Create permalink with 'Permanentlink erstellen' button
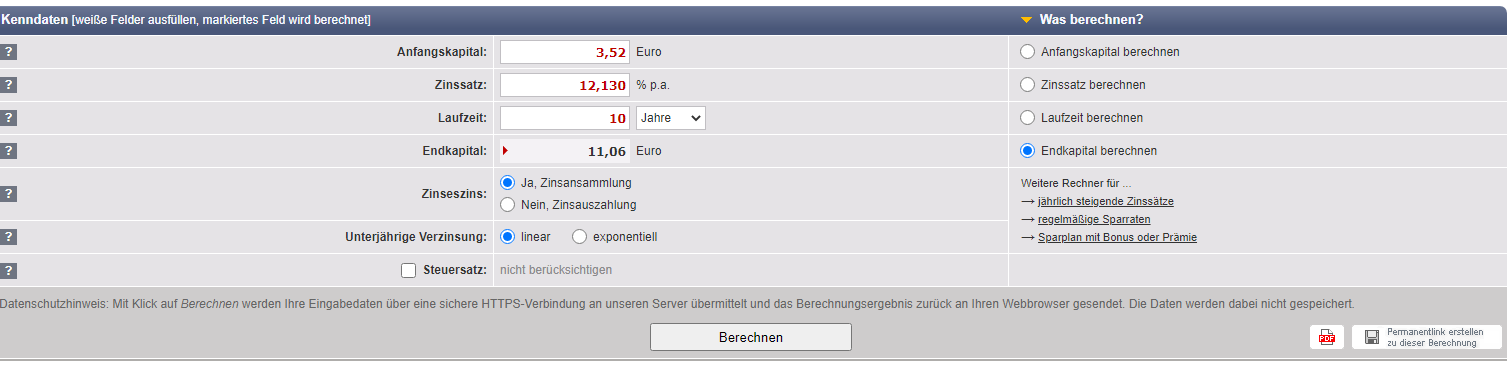The height and width of the screenshot is (369, 1512). click(1427, 338)
